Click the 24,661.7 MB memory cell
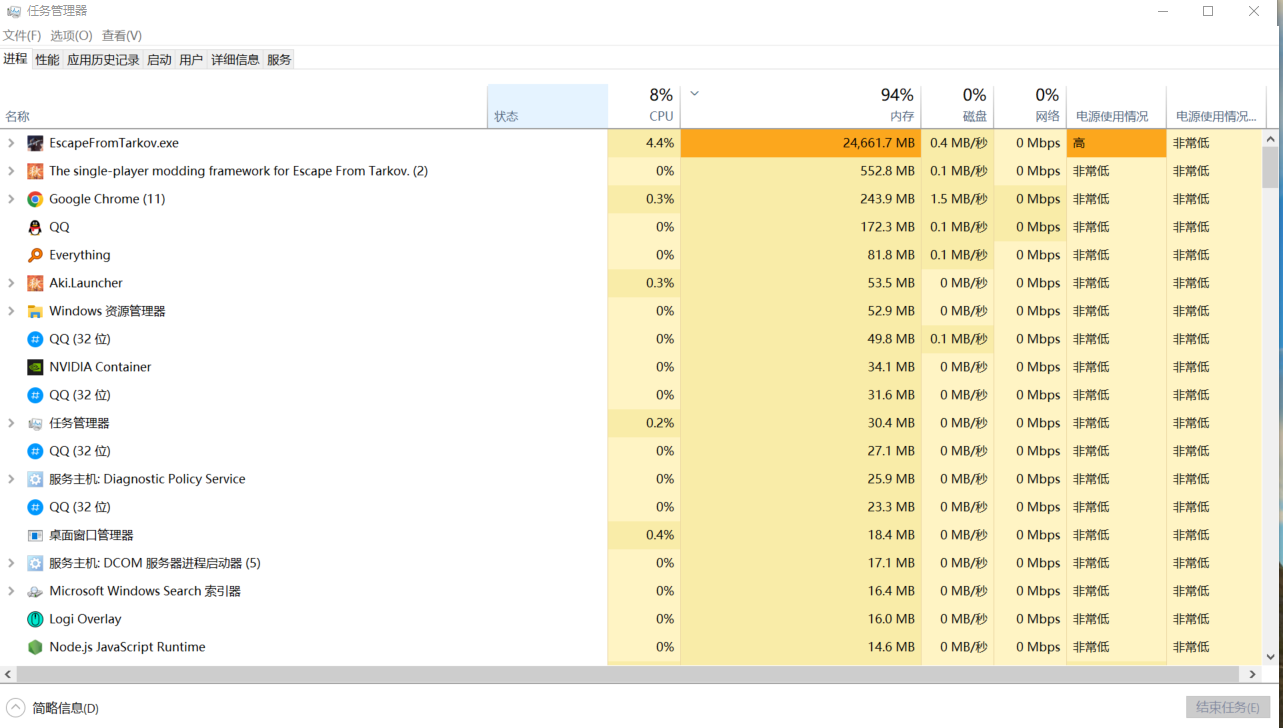Screen dimensions: 1283x728 tap(801, 143)
